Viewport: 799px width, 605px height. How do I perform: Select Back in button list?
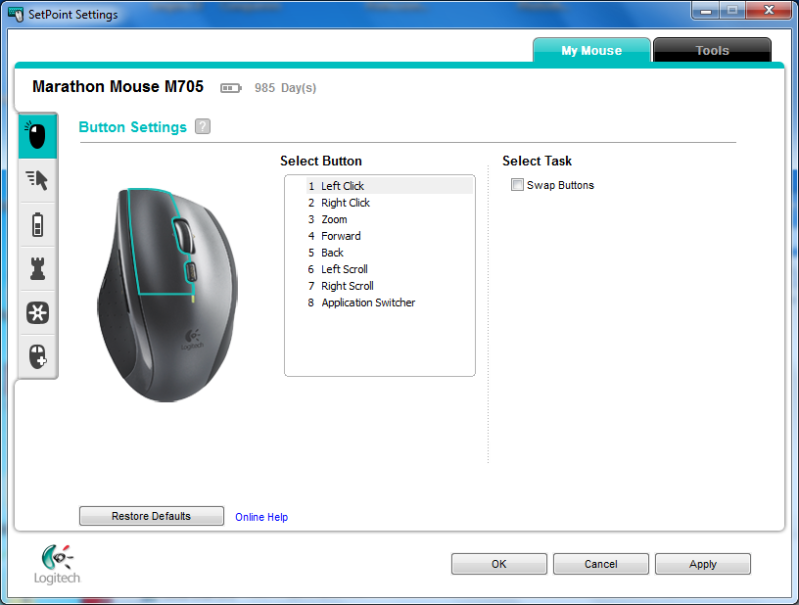[x=389, y=253]
